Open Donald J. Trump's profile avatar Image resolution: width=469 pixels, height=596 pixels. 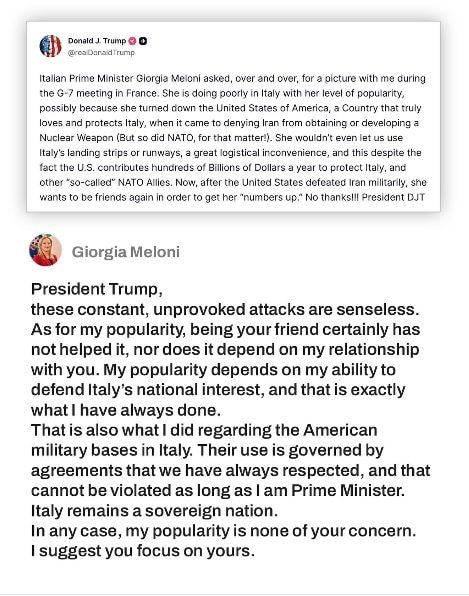[51, 46]
